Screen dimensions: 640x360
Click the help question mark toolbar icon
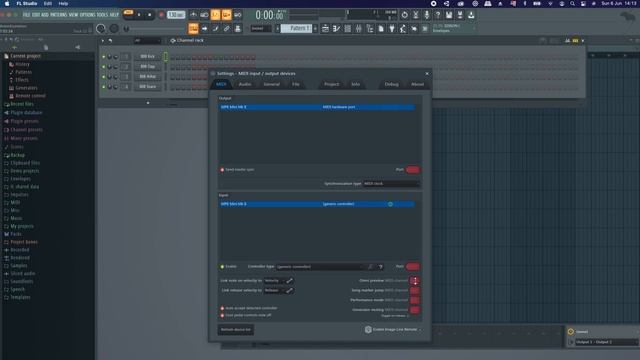coord(438,15)
